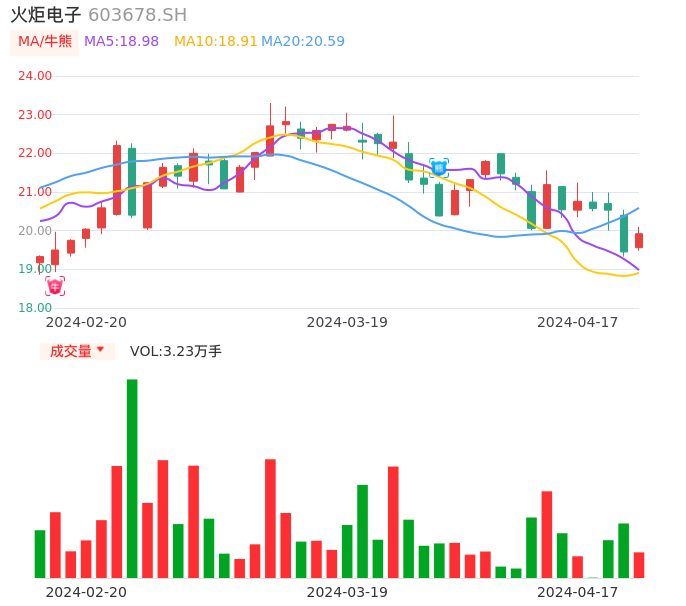Click the 18.00 price axis label
Screen dimensions: 686x606
pyautogui.click(x=35, y=308)
